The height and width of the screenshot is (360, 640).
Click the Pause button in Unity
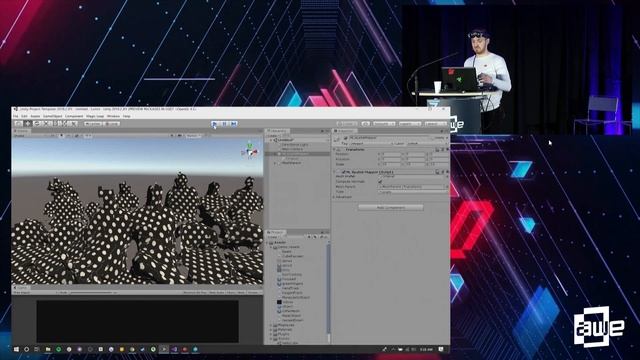point(224,124)
